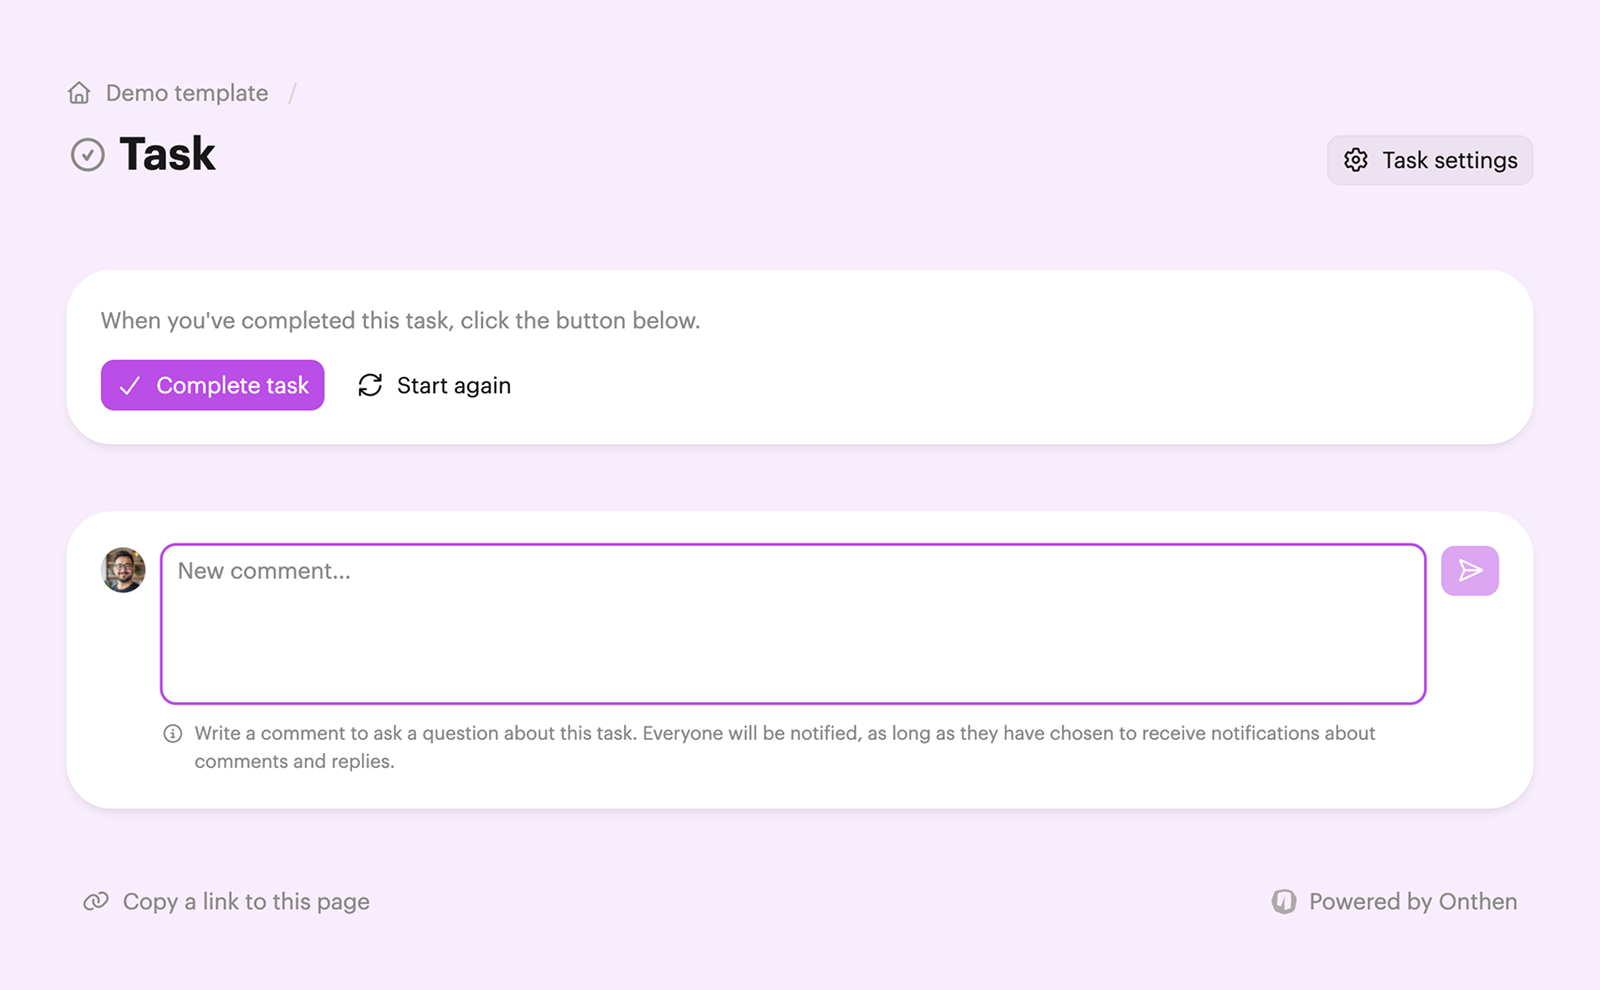Open the Demo template breadcrumb link
The image size is (1600, 990).
point(187,93)
